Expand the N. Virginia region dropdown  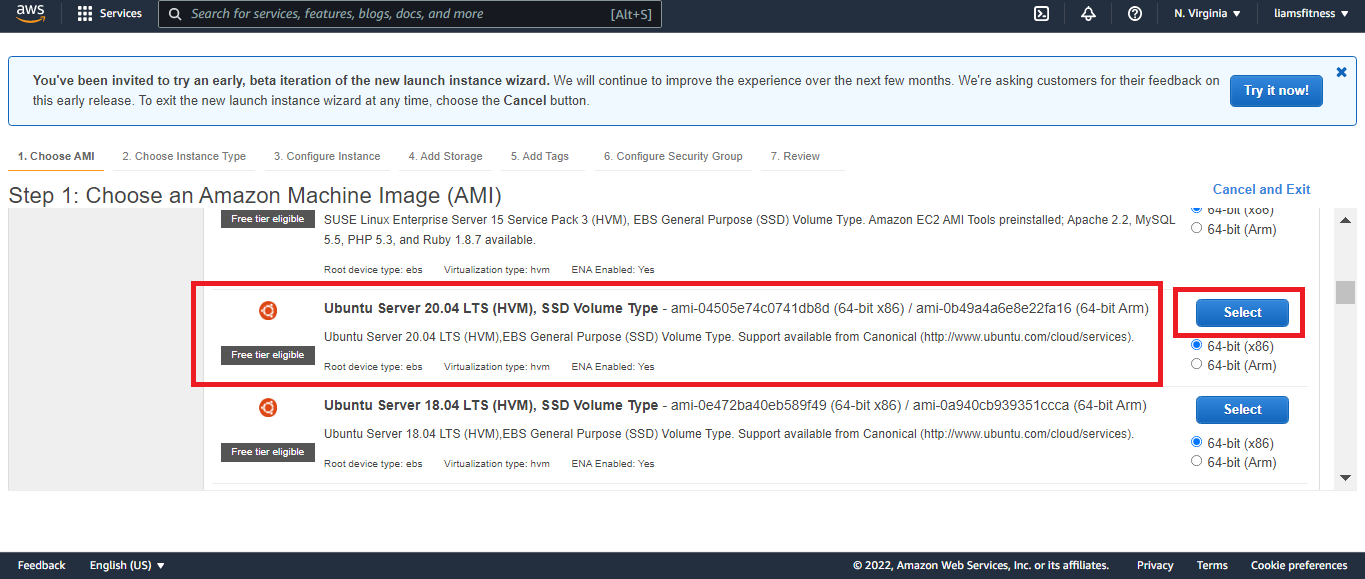coord(1207,14)
